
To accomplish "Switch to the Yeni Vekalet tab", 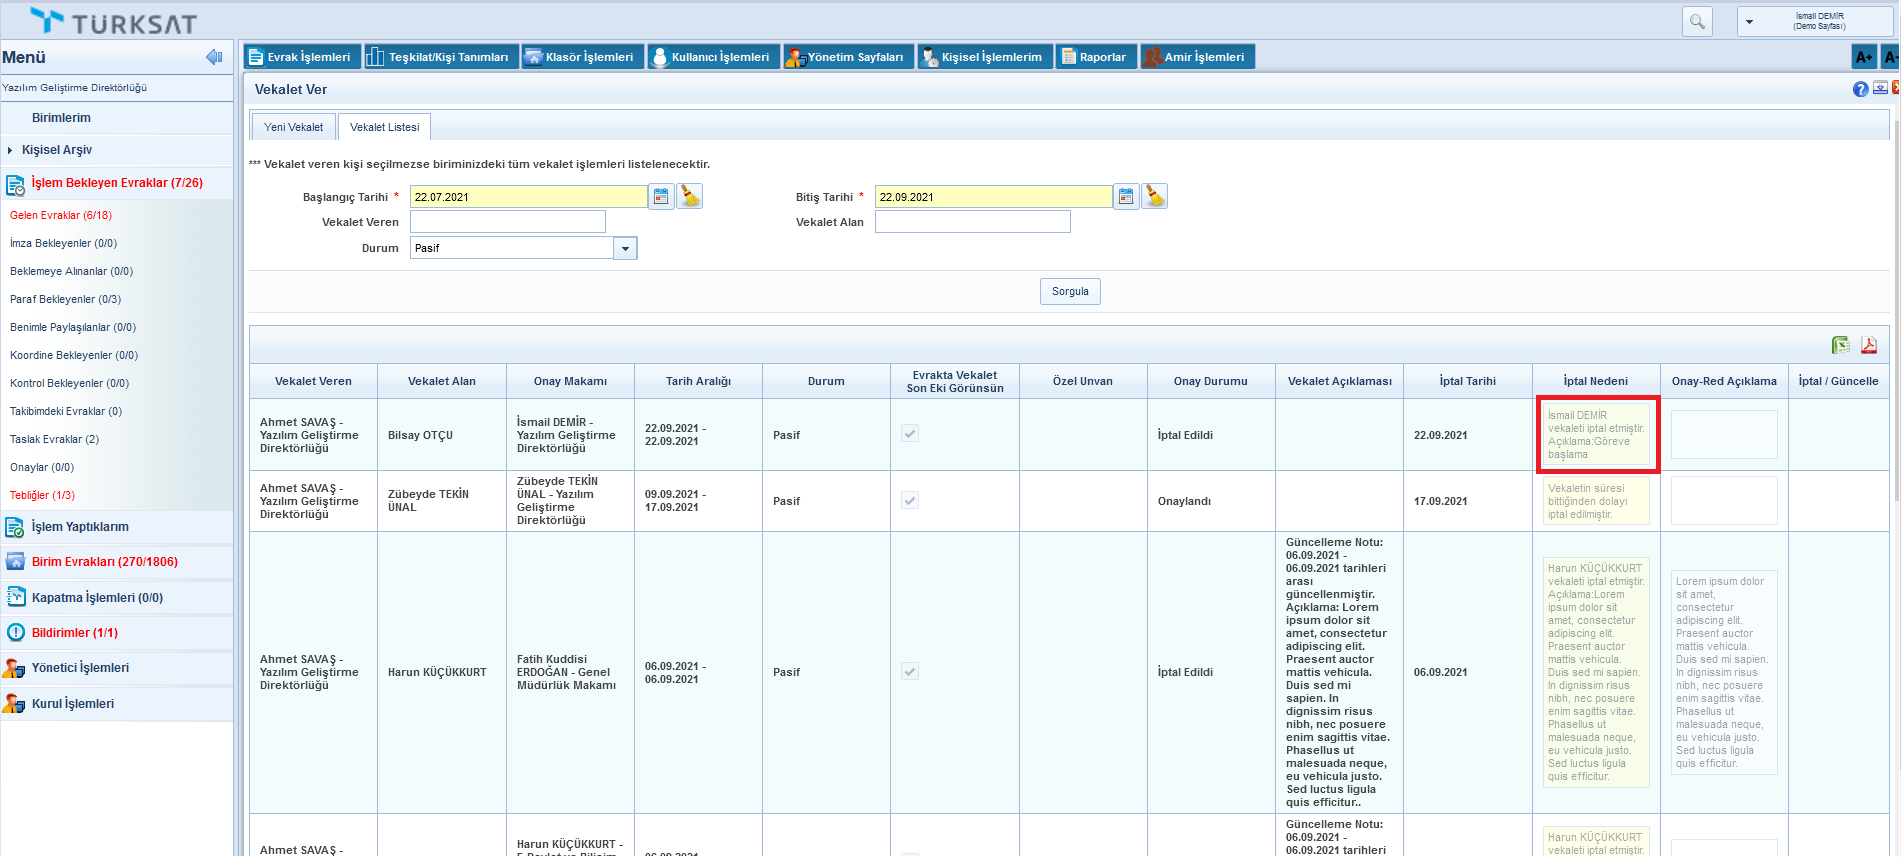I will point(293,127).
